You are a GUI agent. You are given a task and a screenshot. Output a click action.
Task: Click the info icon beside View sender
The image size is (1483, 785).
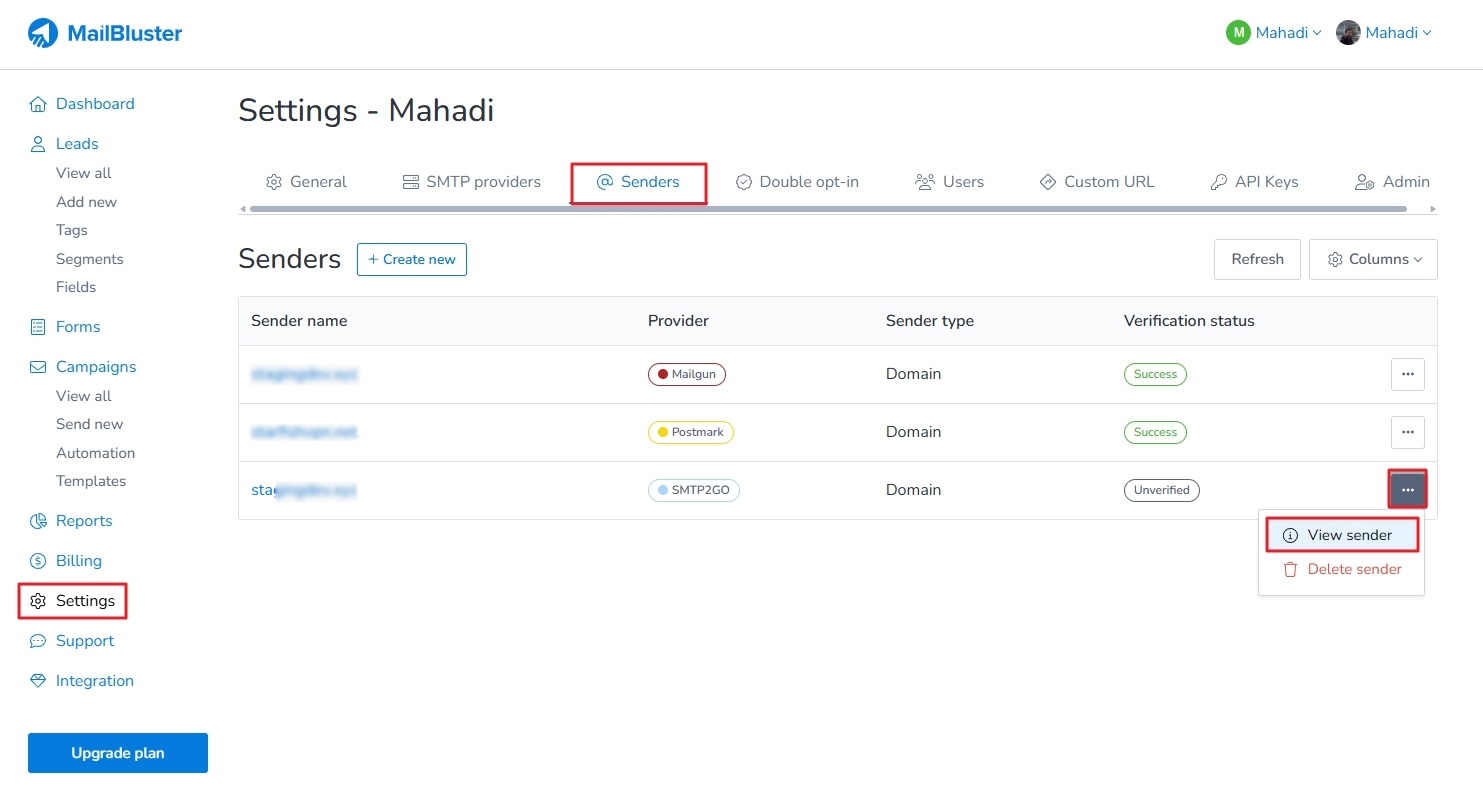click(1290, 535)
